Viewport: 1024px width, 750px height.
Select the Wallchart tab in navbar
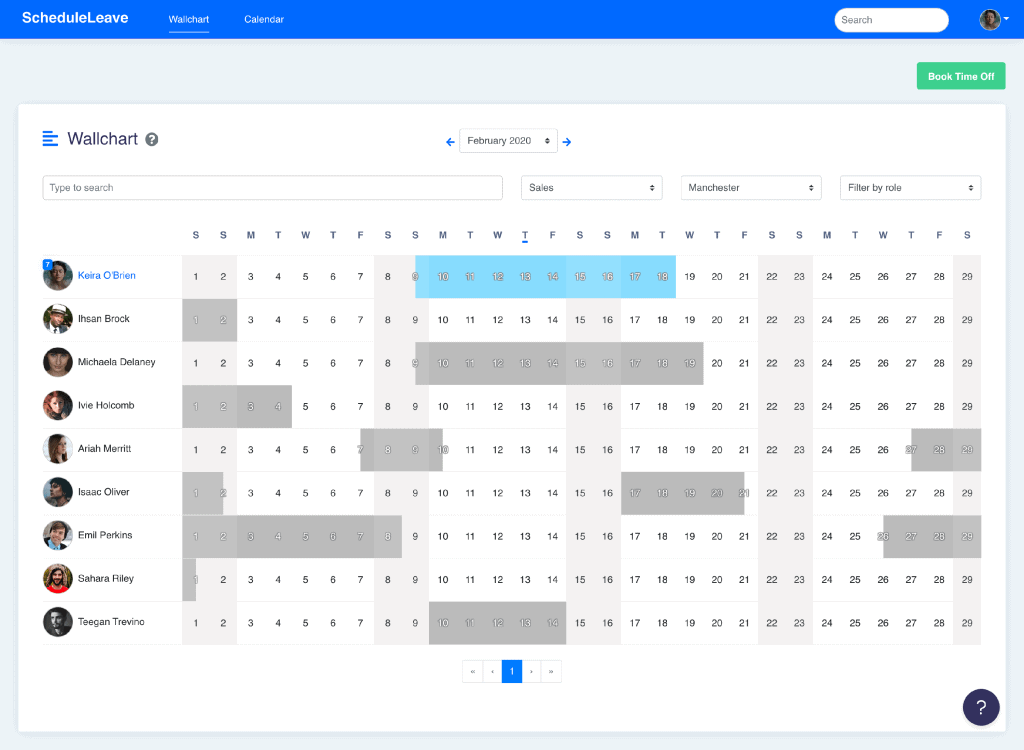pos(189,20)
